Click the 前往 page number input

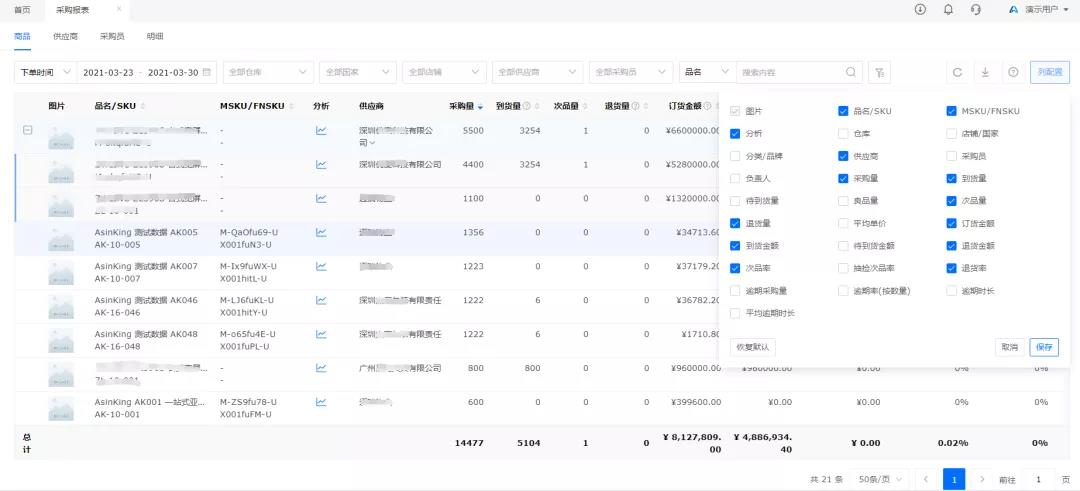(x=1039, y=480)
